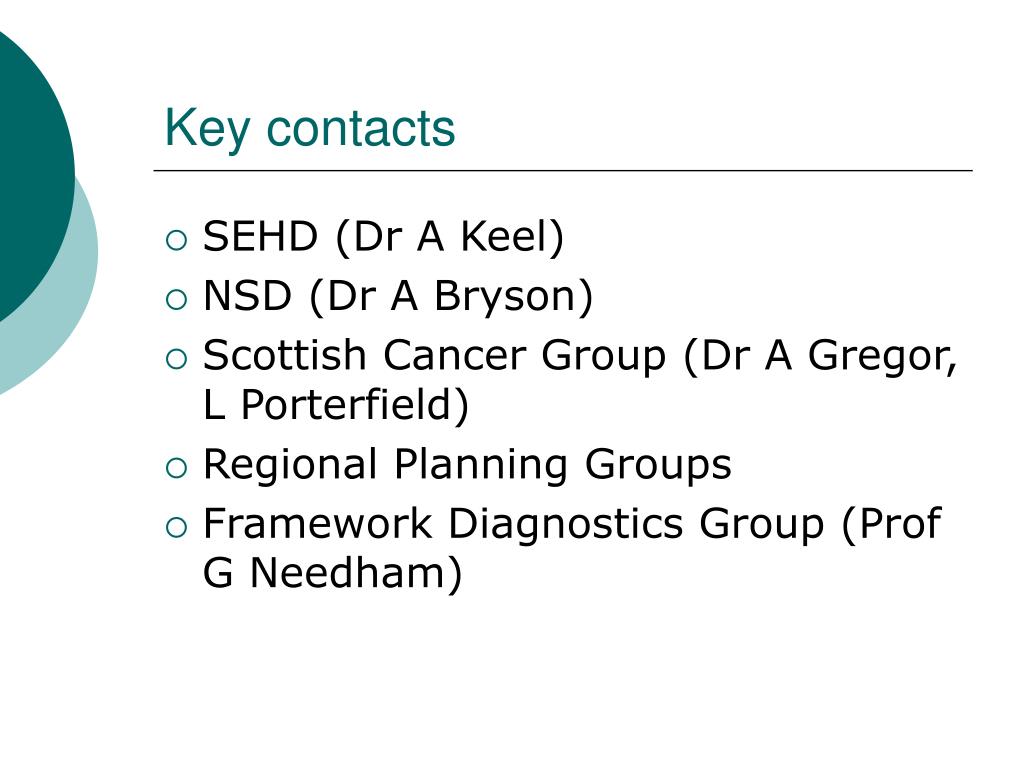The image size is (1024, 768).
Task: Click the word Prof in last bullet
Action: [900, 524]
